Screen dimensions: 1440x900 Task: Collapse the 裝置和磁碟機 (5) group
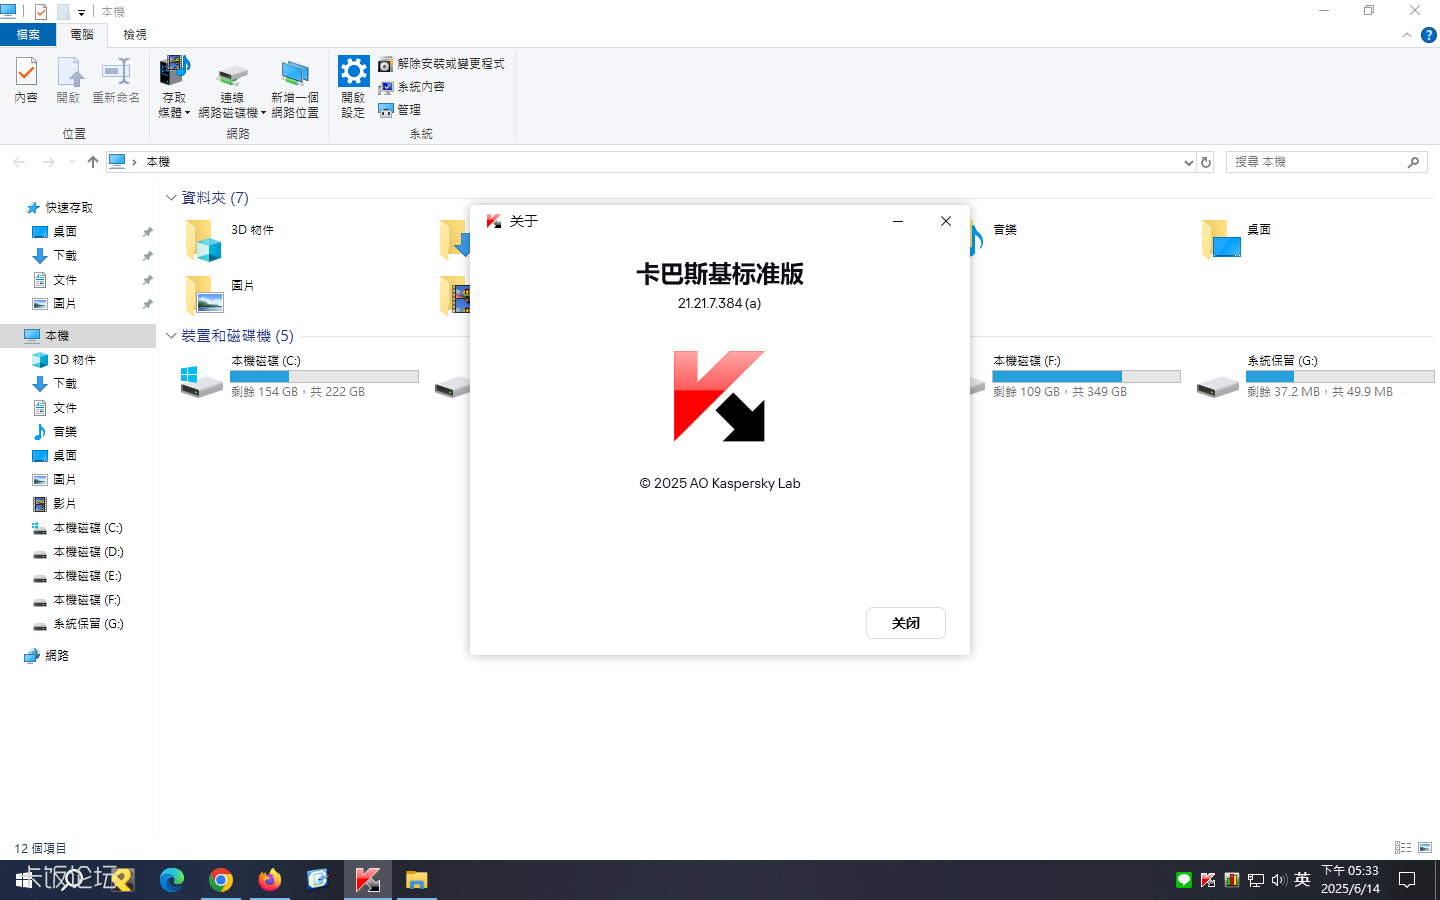tap(171, 336)
